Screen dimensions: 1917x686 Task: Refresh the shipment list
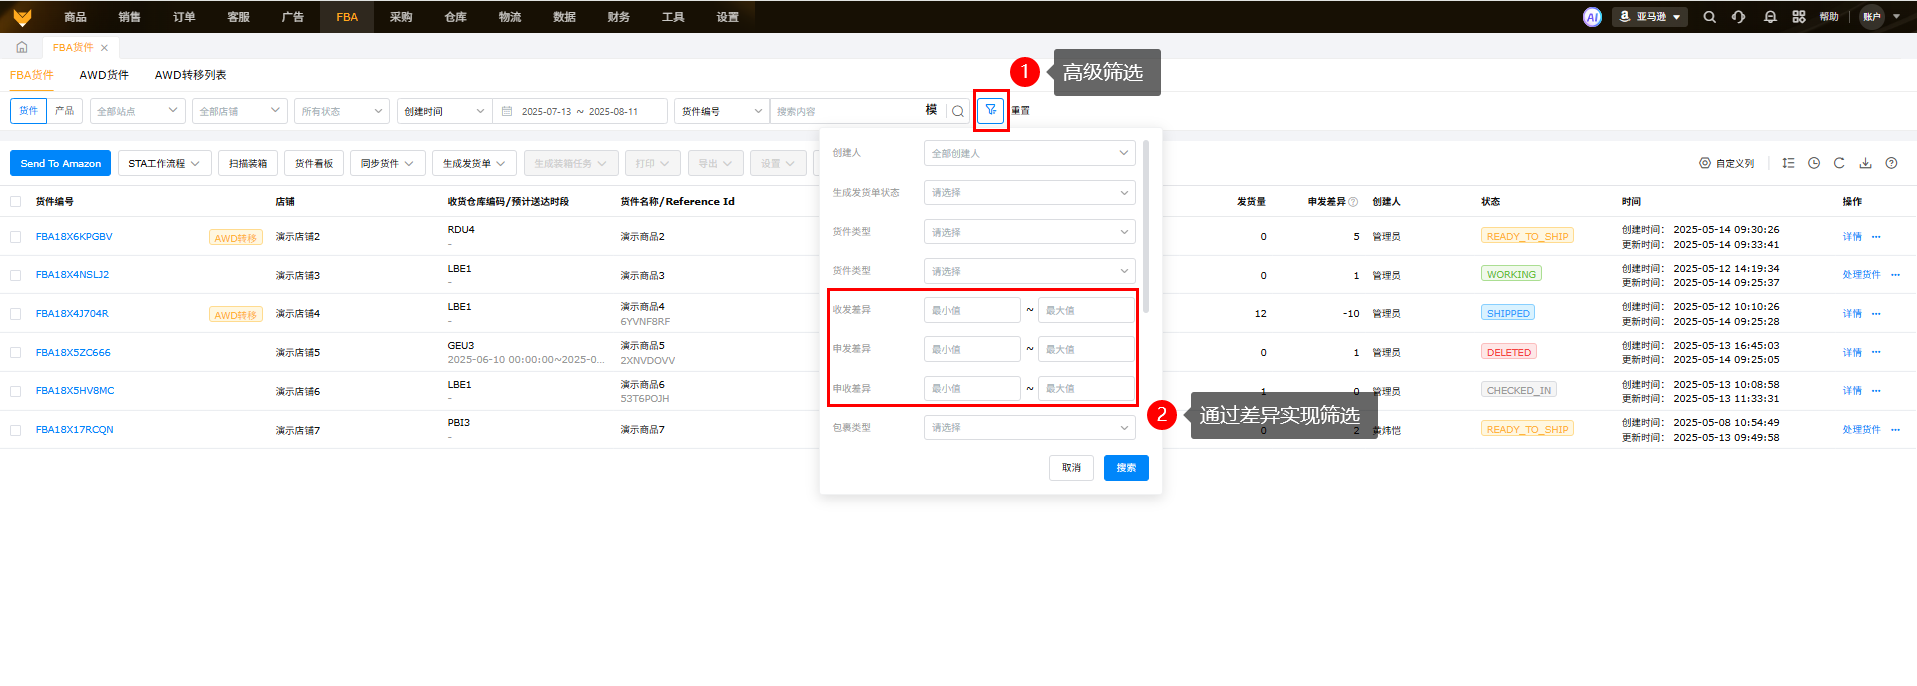(x=1839, y=163)
